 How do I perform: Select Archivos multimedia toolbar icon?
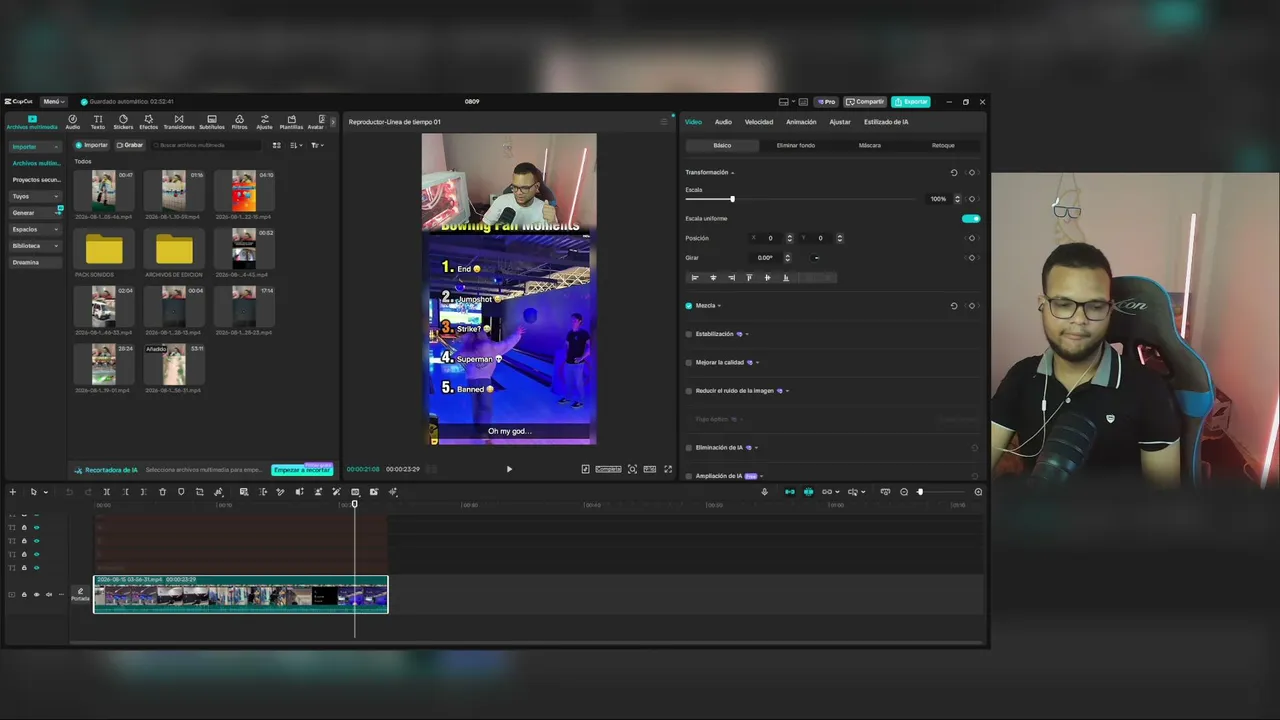[32, 122]
